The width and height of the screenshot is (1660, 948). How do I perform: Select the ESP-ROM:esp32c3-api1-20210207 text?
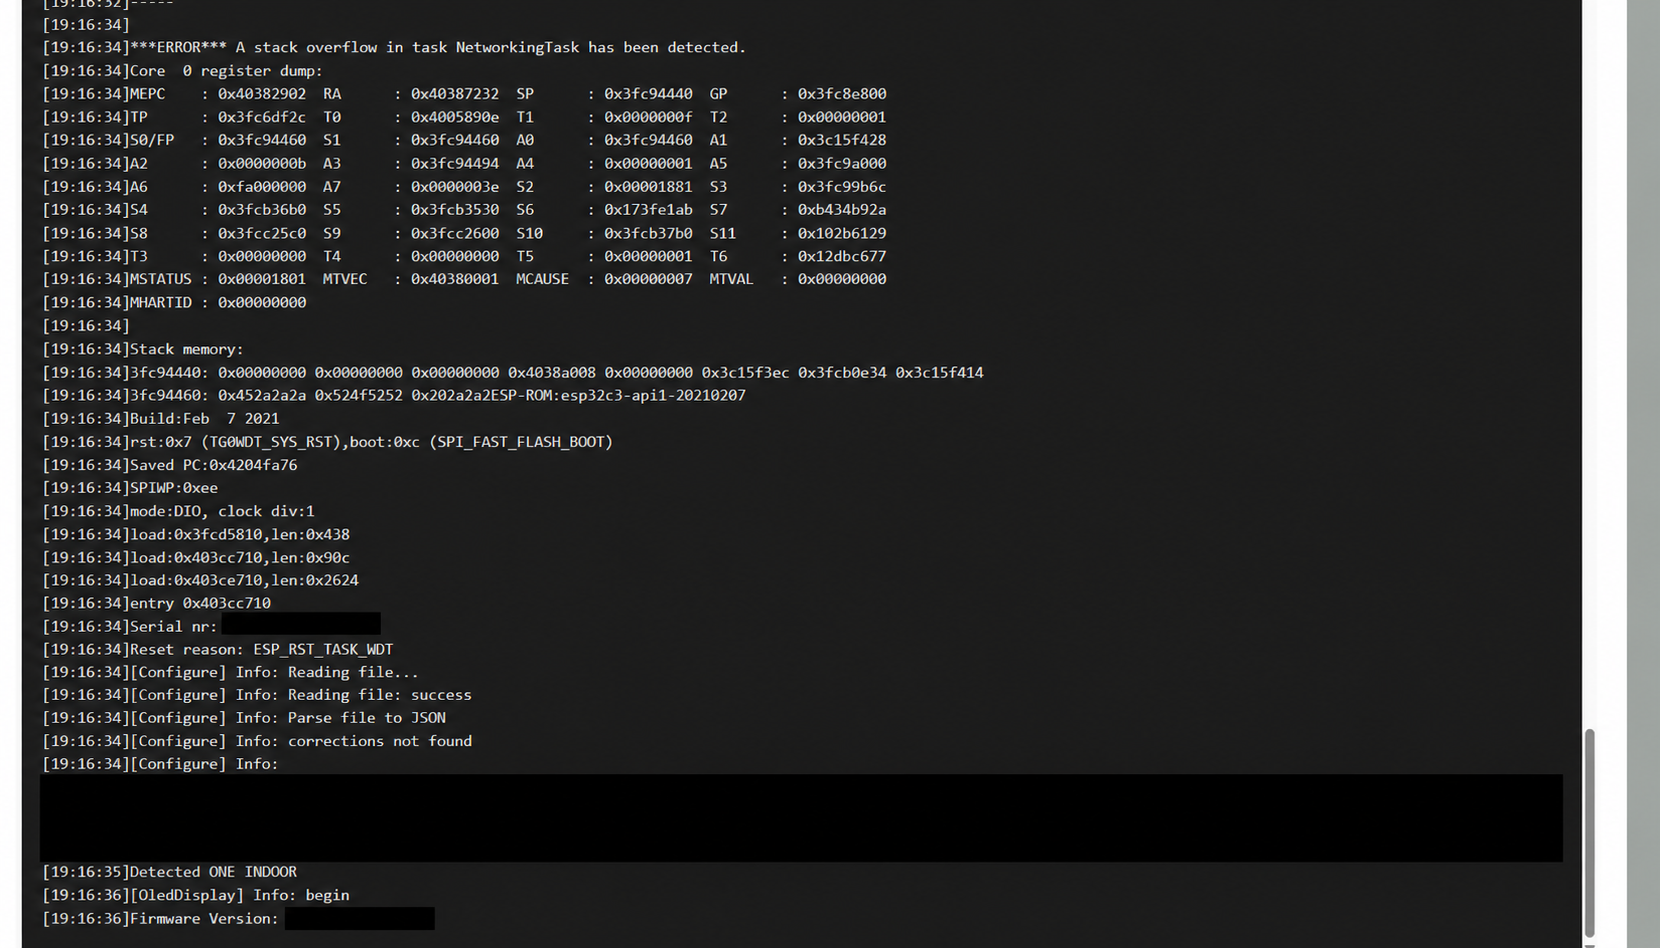pos(618,395)
